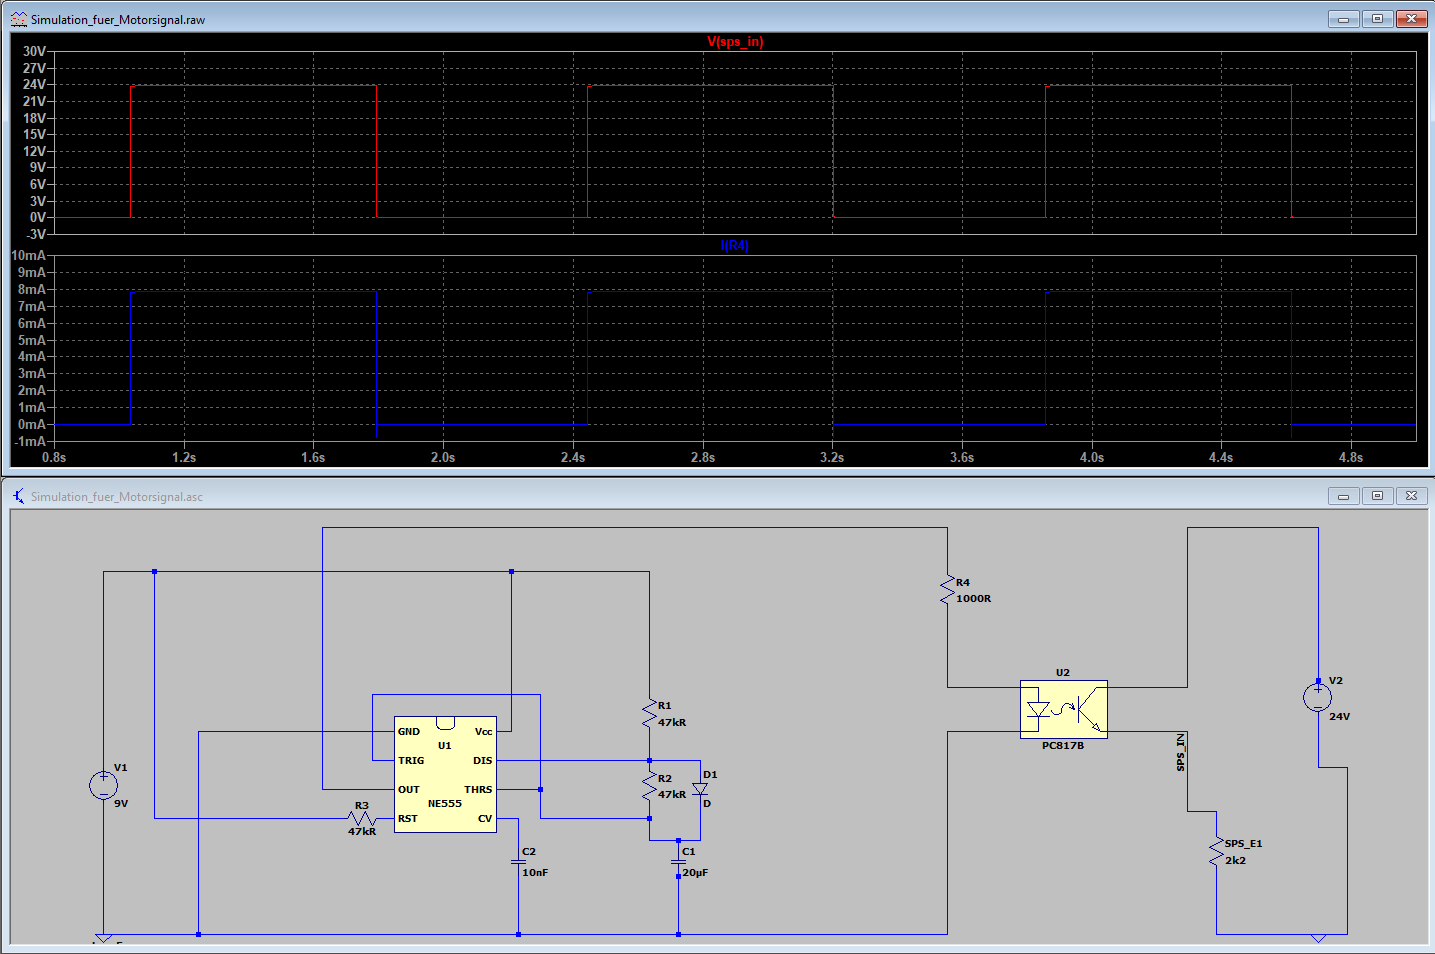Maximize the Simulation_fuer_Motorsignal.raw waveform window
This screenshot has width=1435, height=954.
pos(1377,18)
